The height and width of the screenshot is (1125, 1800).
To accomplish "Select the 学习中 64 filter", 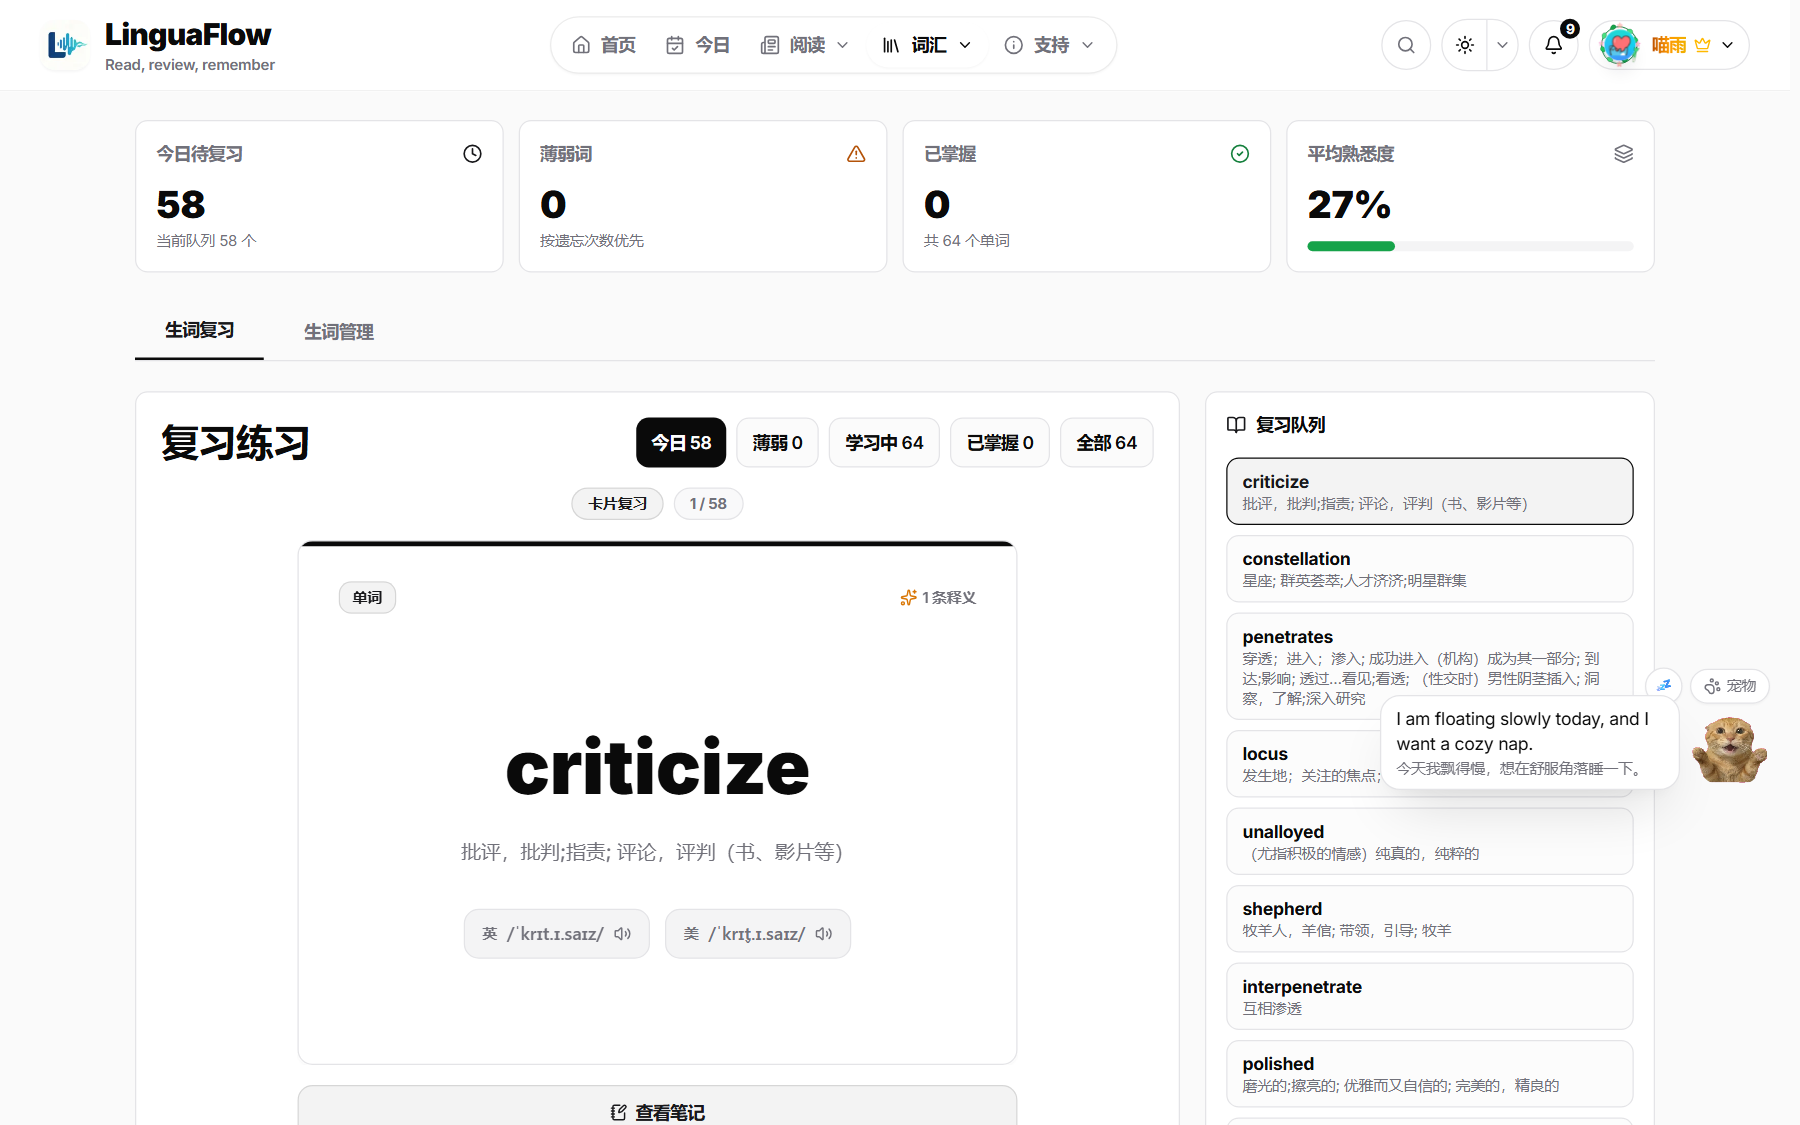I will pyautogui.click(x=884, y=442).
